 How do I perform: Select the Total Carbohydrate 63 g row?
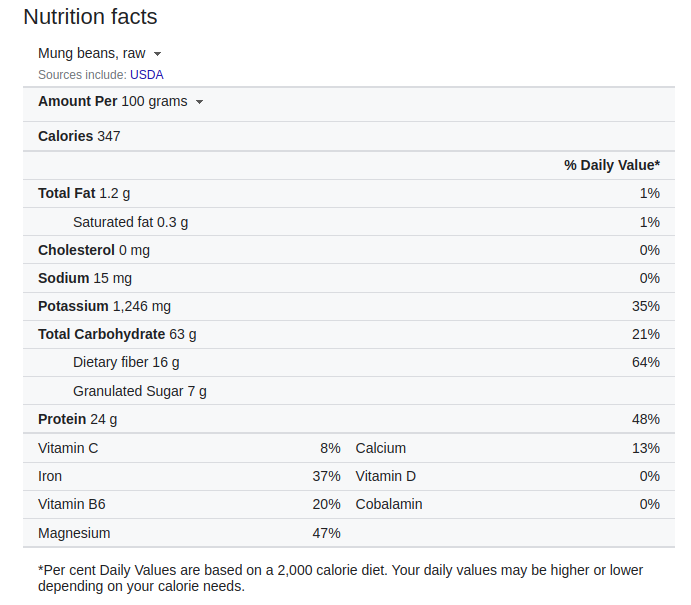[349, 334]
